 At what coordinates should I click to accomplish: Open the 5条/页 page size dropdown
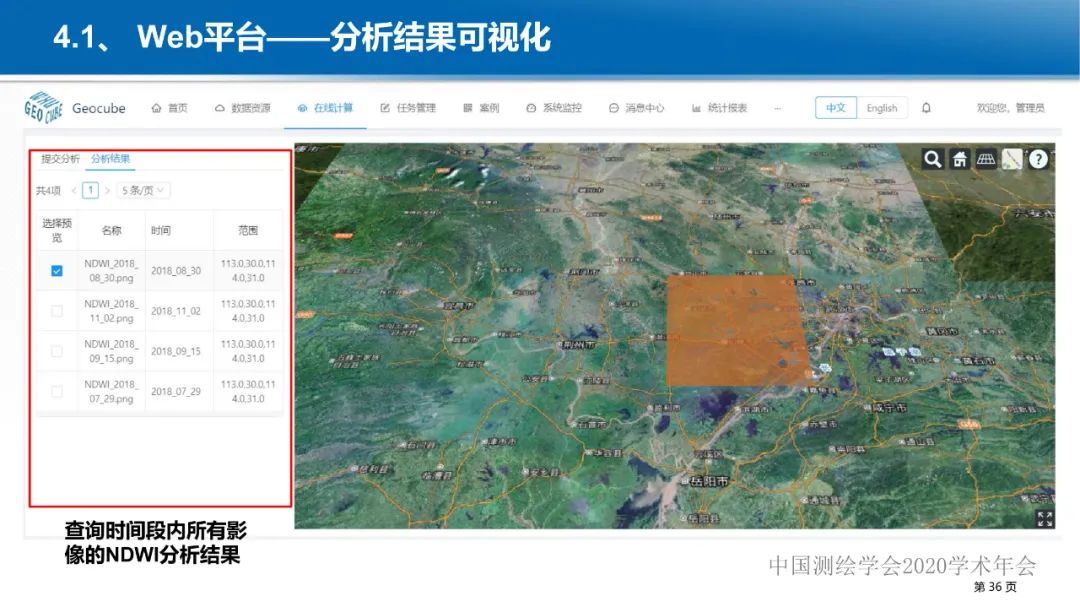142,190
